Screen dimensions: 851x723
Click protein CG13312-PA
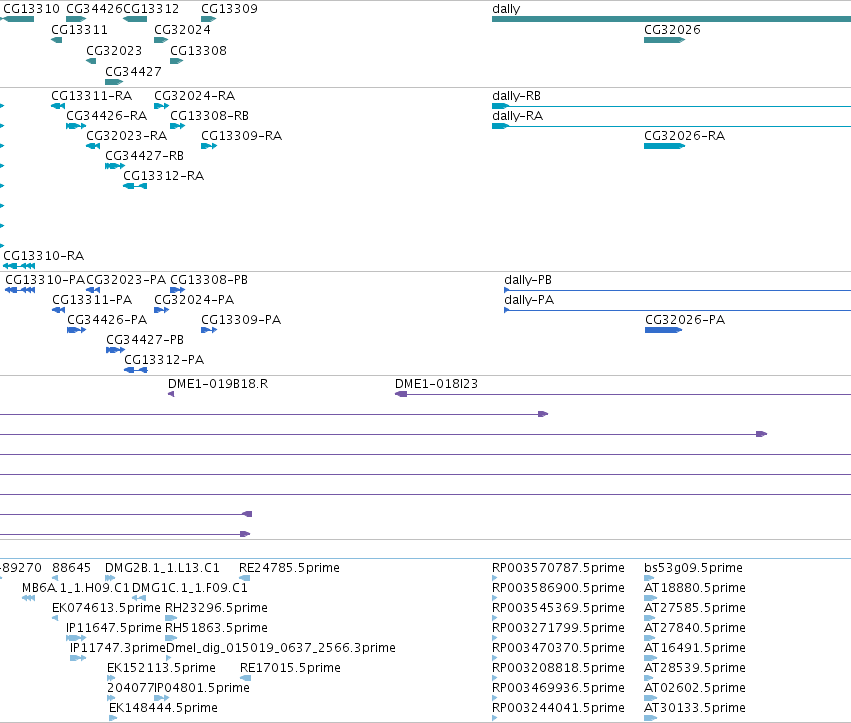point(136,370)
